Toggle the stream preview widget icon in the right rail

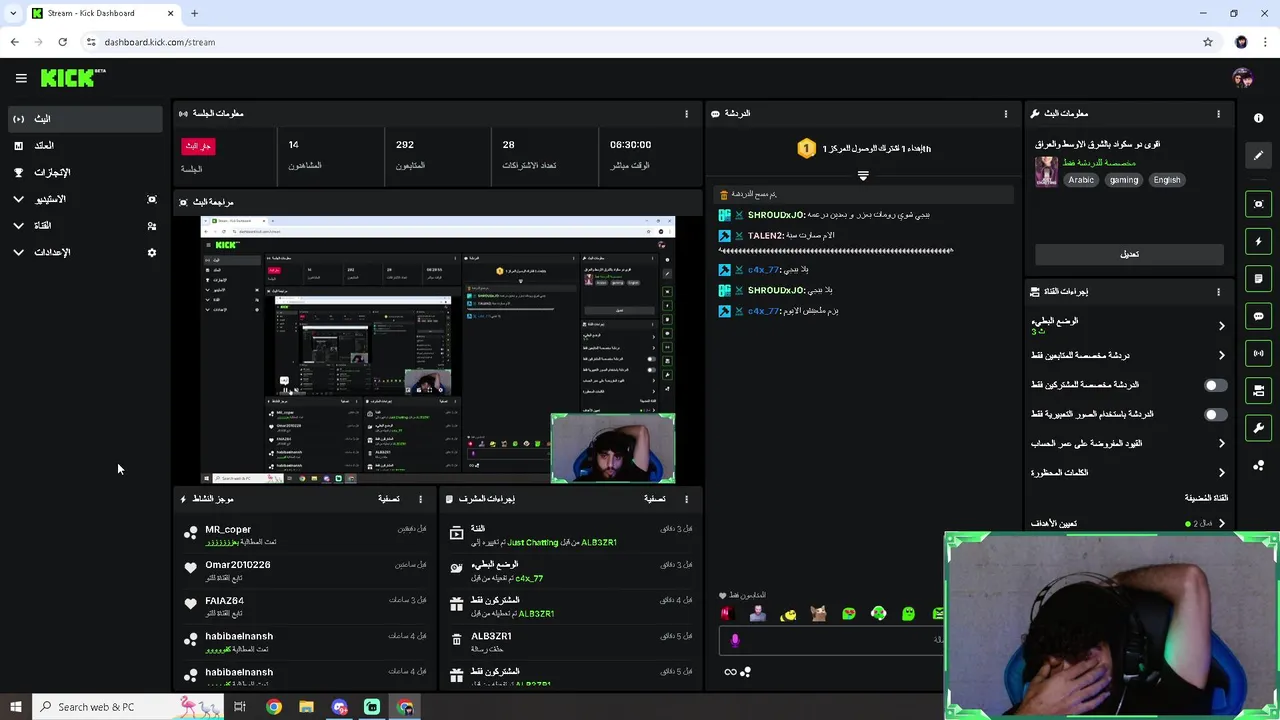tap(1258, 204)
